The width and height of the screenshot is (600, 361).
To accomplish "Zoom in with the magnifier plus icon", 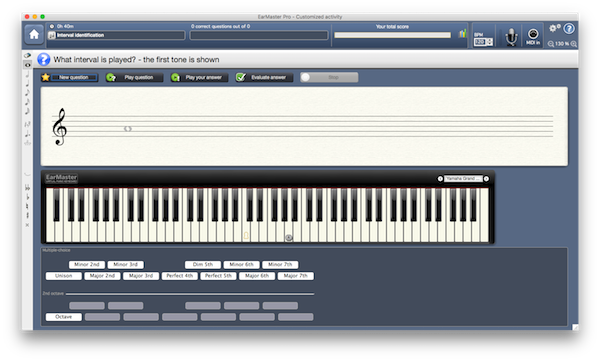I will coord(574,44).
